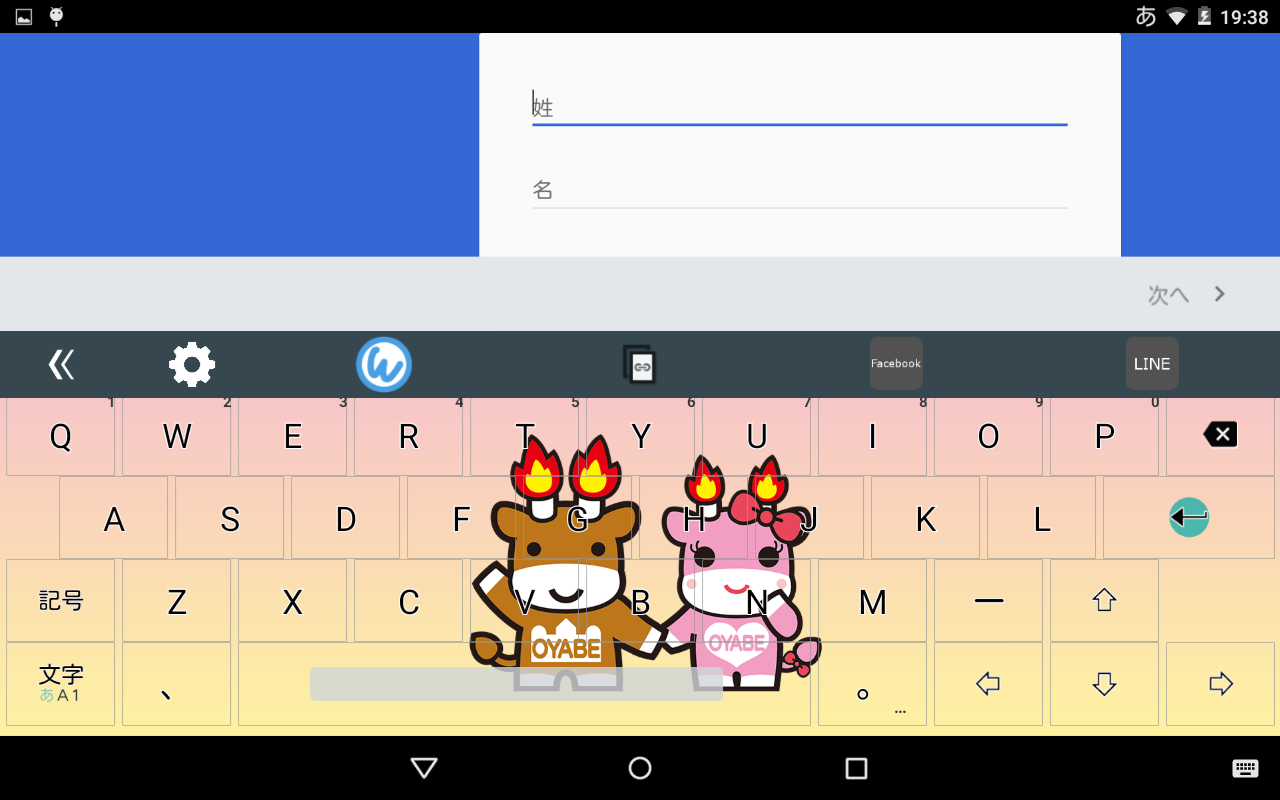
Task: Tap the N key
Action: [756, 600]
